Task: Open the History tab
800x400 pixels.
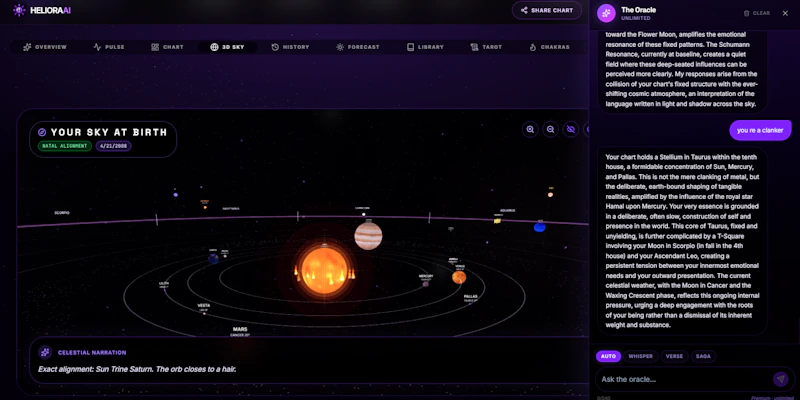Action: 290,47
